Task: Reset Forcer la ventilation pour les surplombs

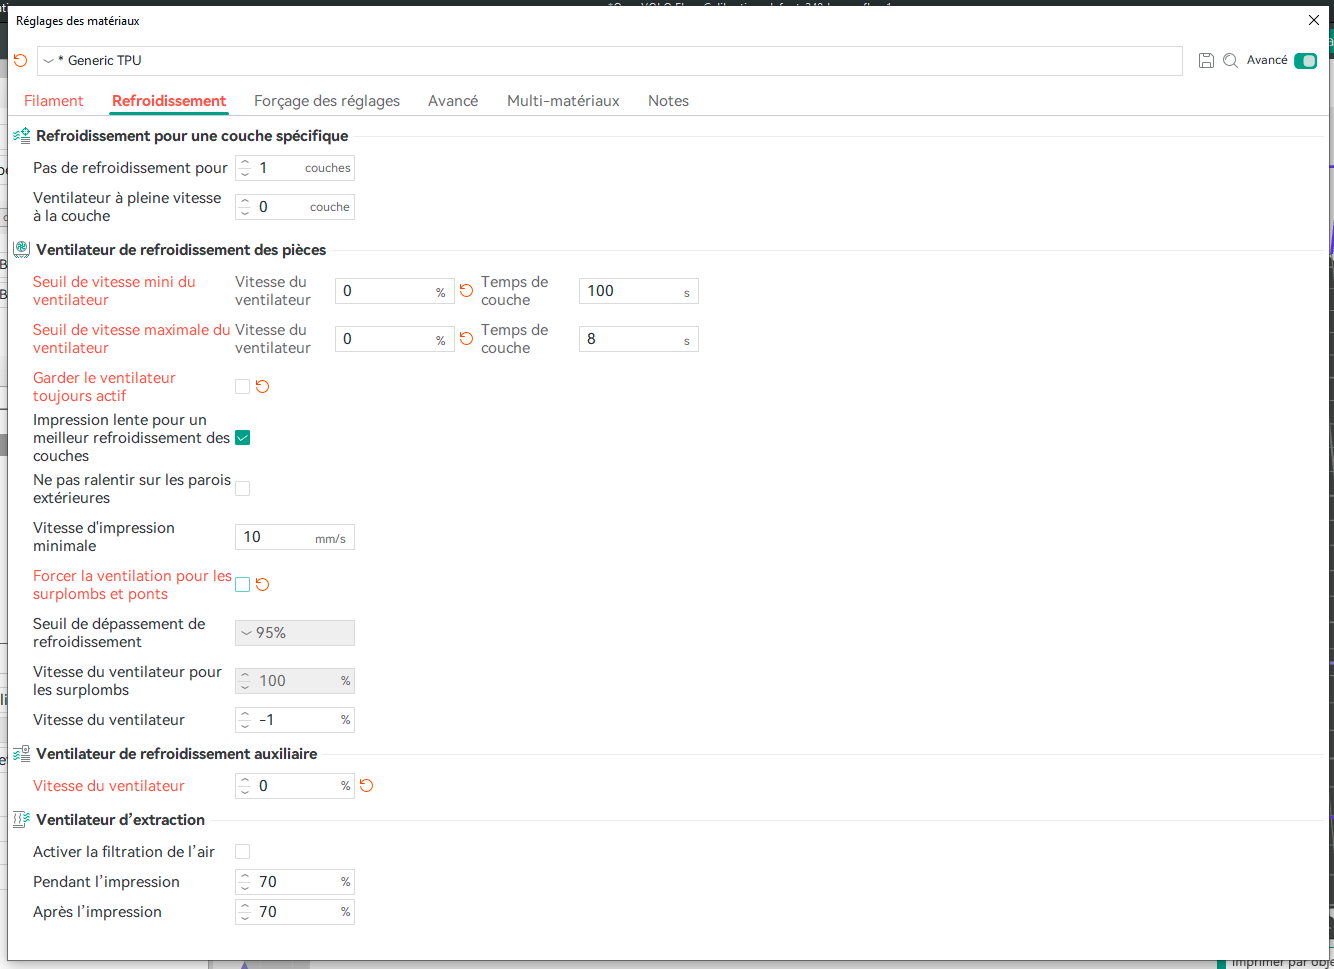Action: coord(263,585)
